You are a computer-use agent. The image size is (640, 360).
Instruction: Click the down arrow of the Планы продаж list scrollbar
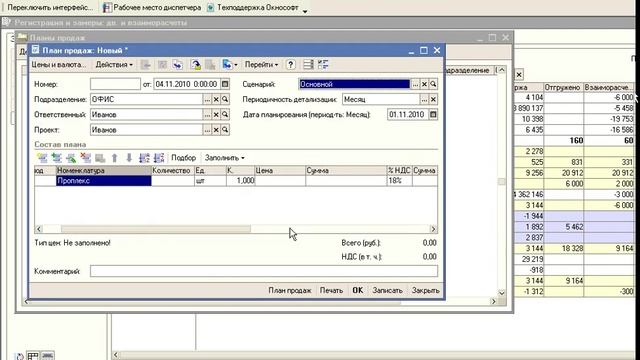click(502, 293)
